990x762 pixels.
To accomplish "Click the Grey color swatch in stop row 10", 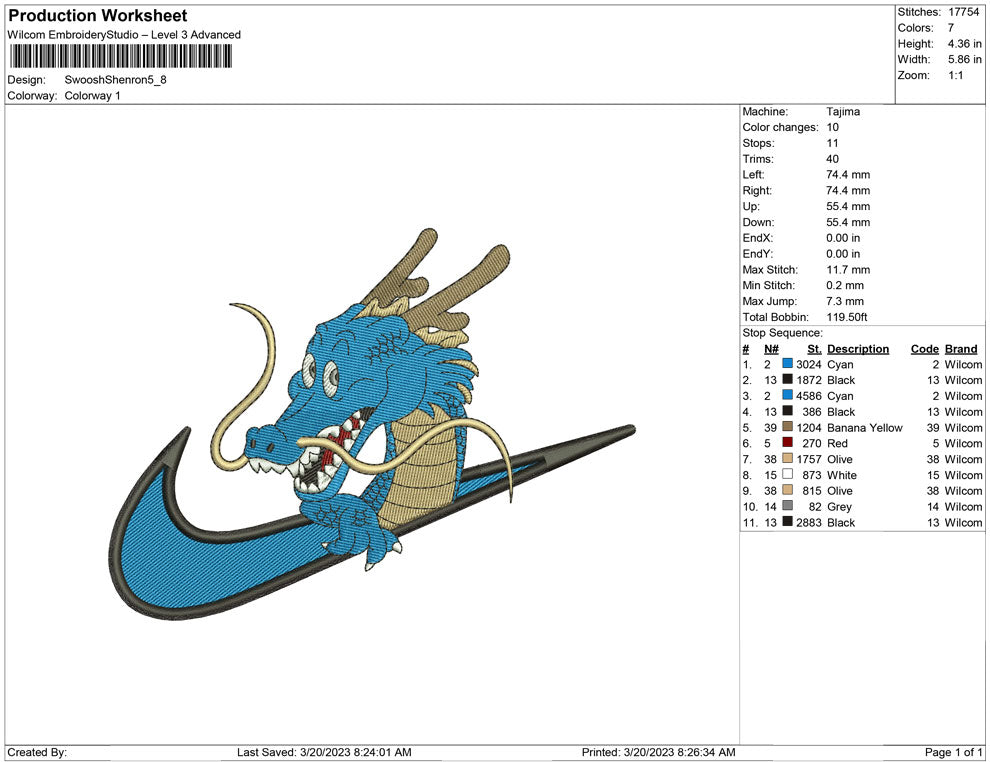I will coord(788,507).
